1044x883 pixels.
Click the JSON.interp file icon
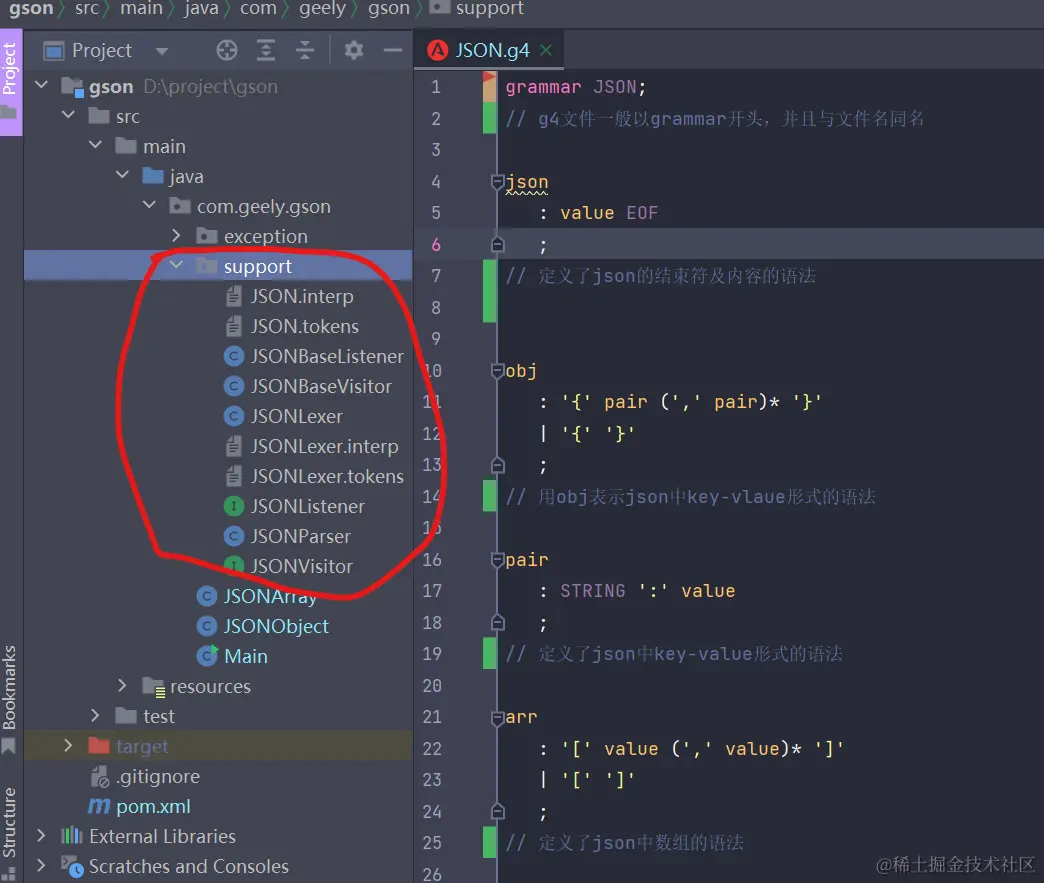(233, 296)
